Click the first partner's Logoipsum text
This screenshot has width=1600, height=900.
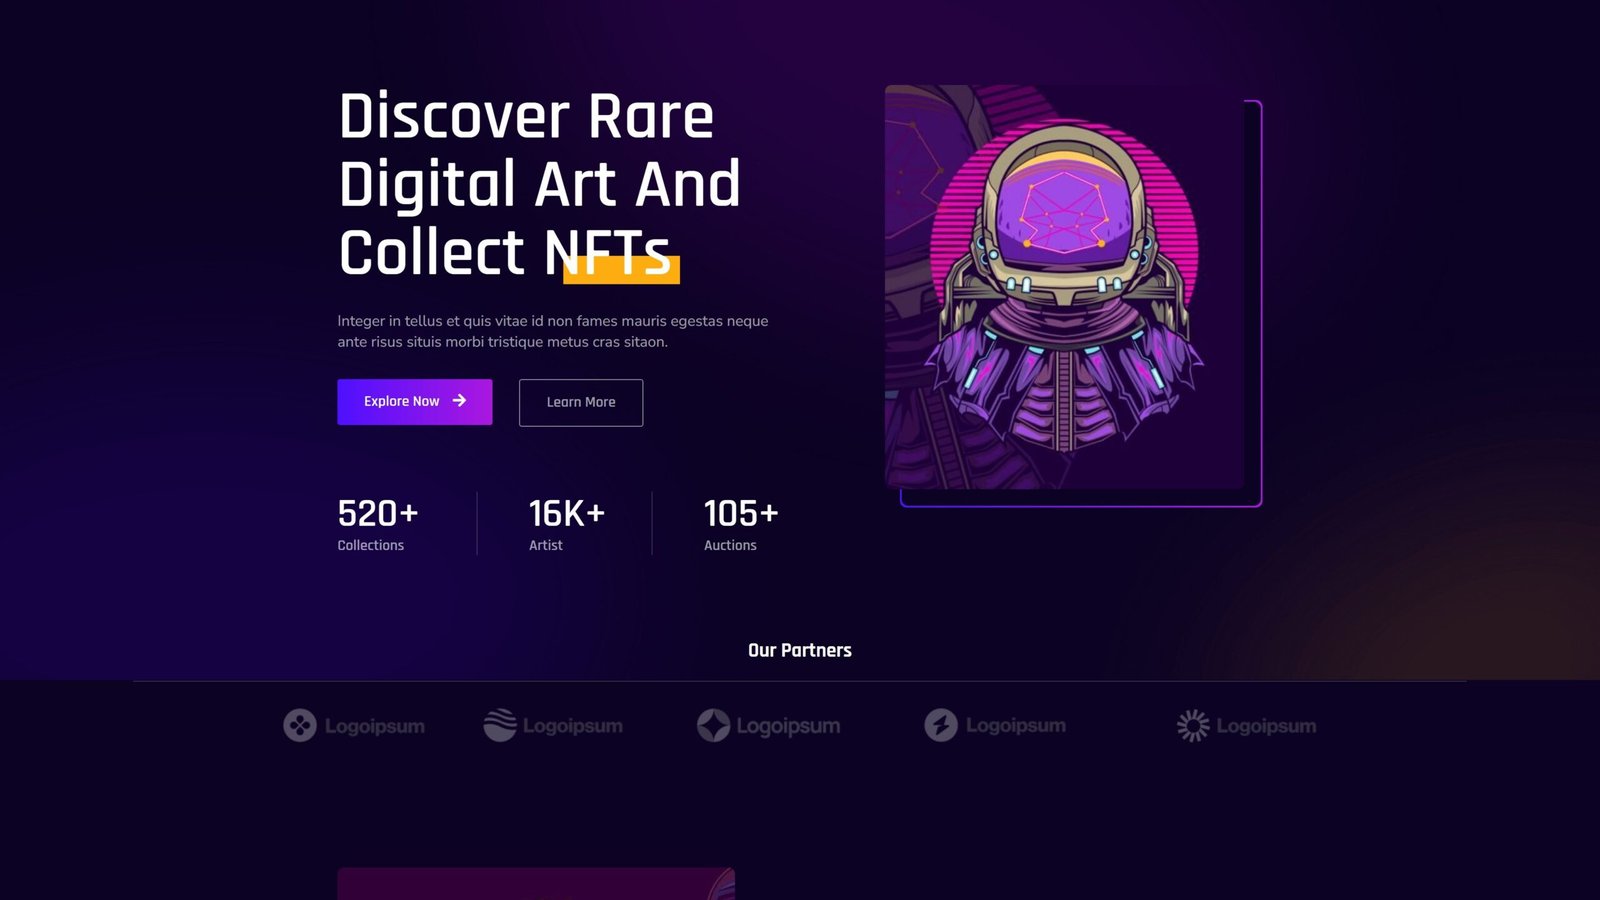tap(375, 726)
